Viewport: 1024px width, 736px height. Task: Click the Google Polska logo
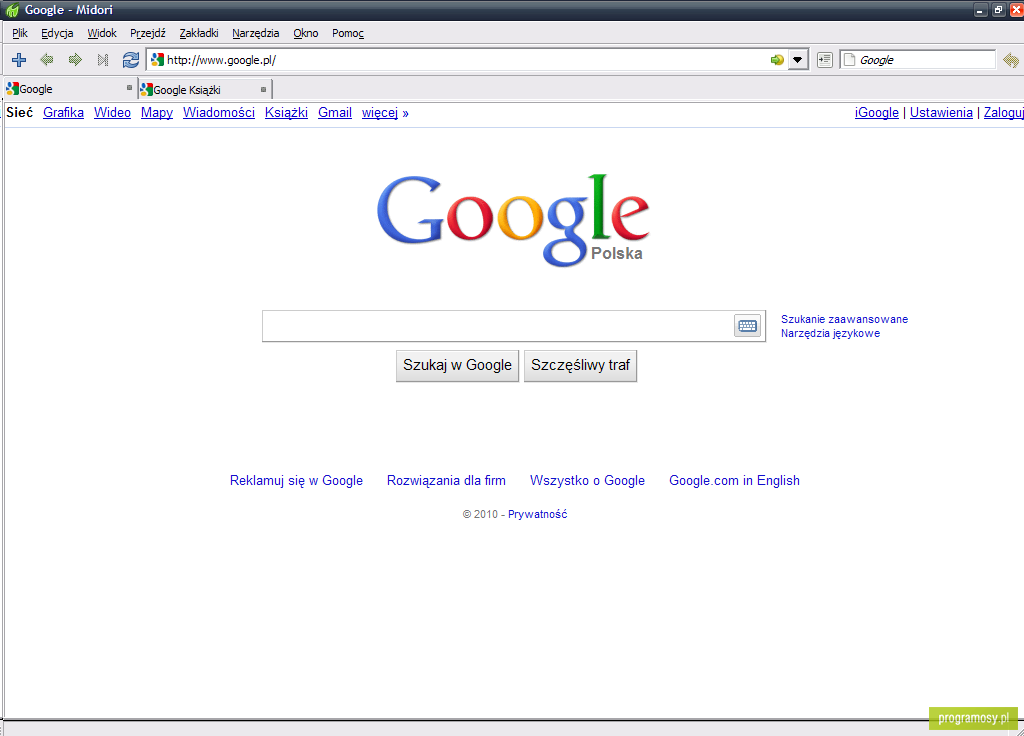coord(513,220)
